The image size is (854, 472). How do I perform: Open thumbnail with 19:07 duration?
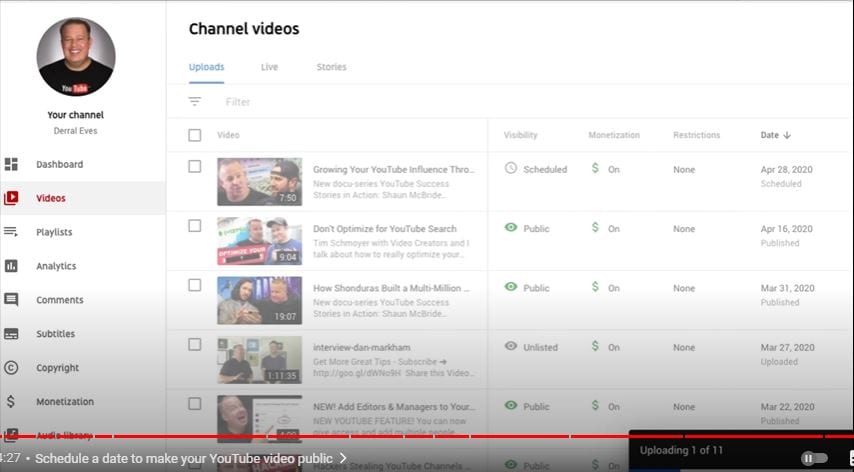pos(259,301)
